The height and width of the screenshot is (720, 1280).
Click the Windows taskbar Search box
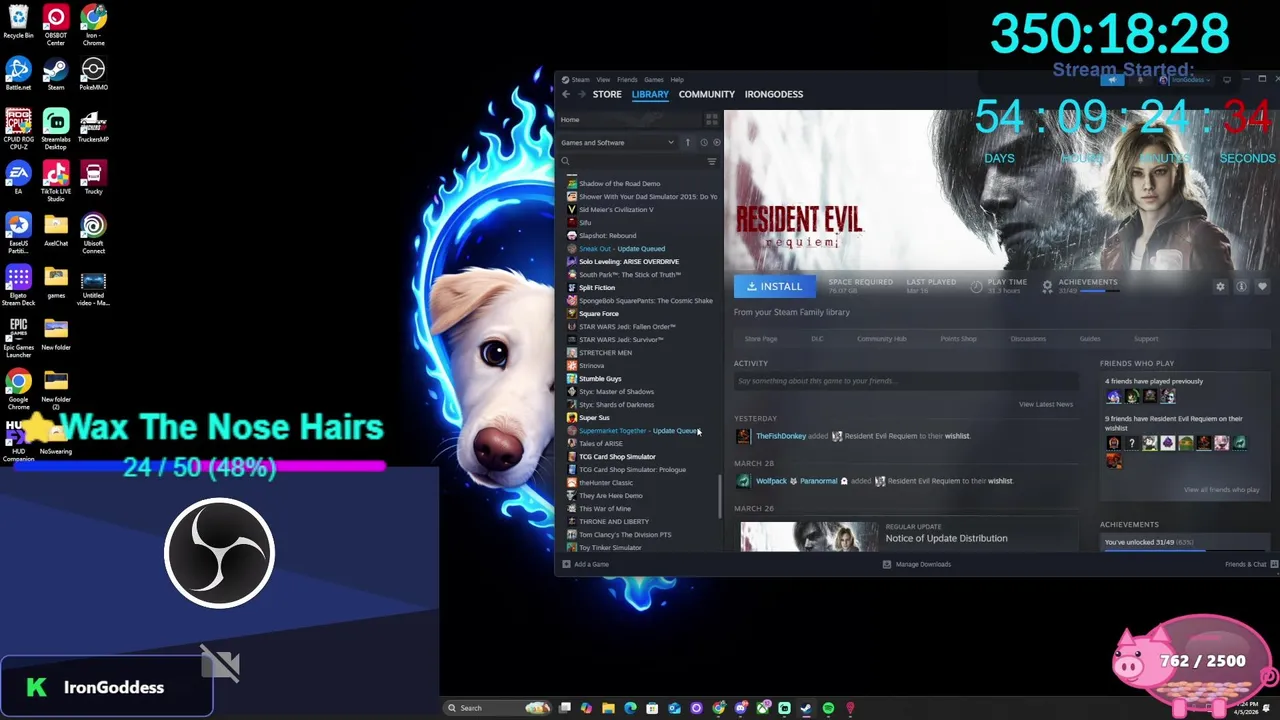tap(495, 708)
